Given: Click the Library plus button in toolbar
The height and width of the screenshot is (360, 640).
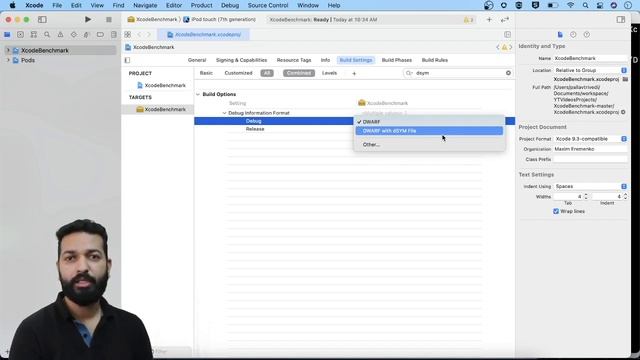Looking at the screenshot, I should pos(489,20).
